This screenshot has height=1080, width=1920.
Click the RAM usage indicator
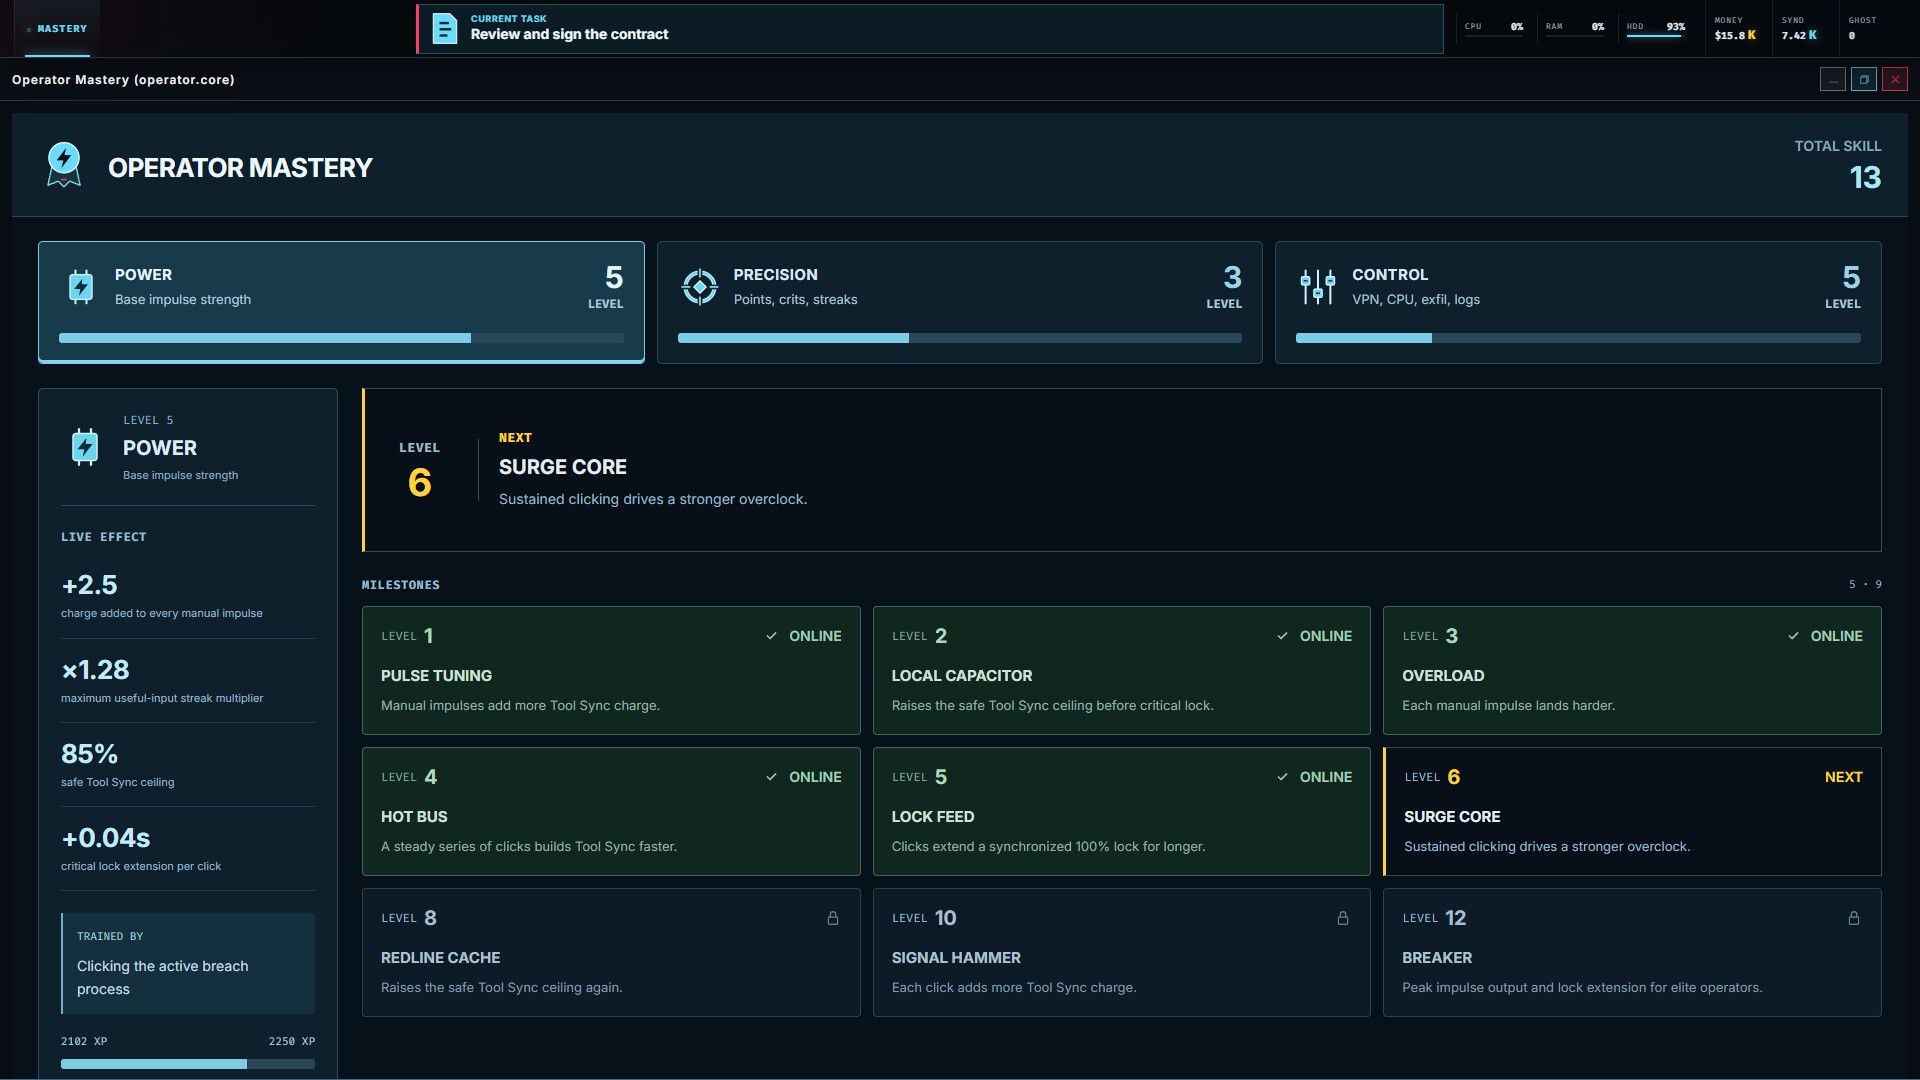tap(1575, 27)
